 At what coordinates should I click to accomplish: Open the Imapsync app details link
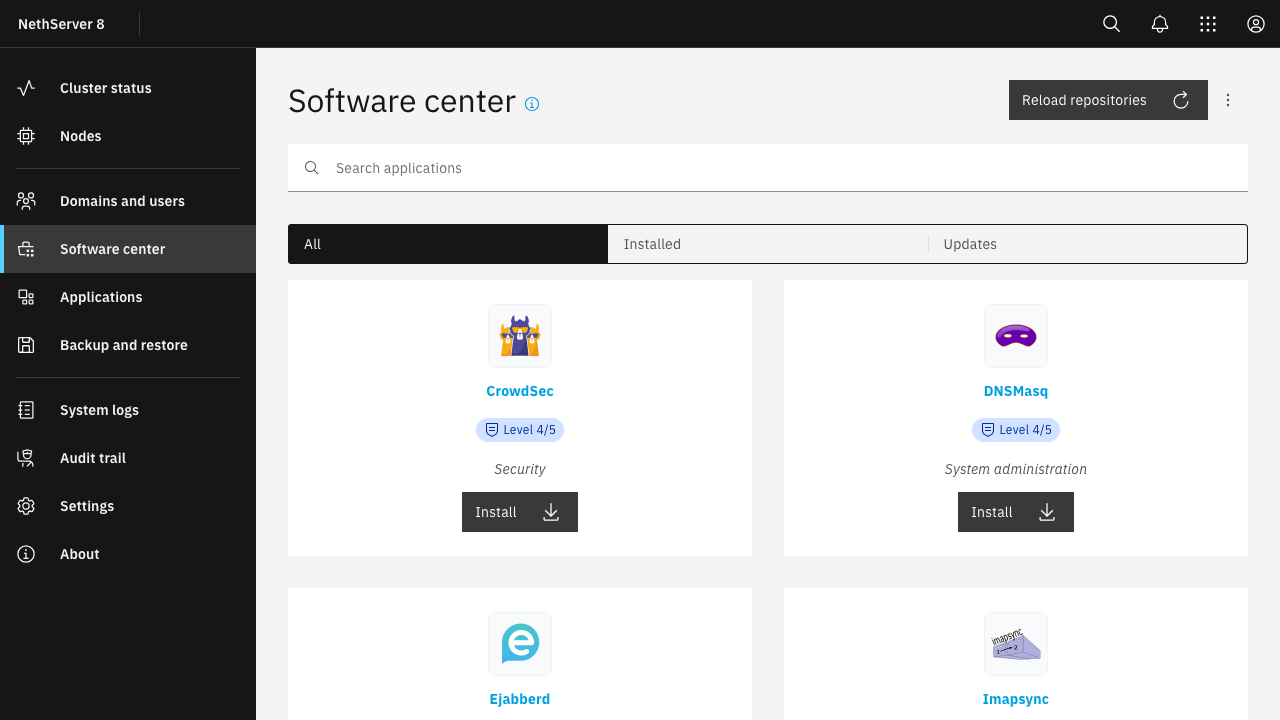coord(1016,699)
